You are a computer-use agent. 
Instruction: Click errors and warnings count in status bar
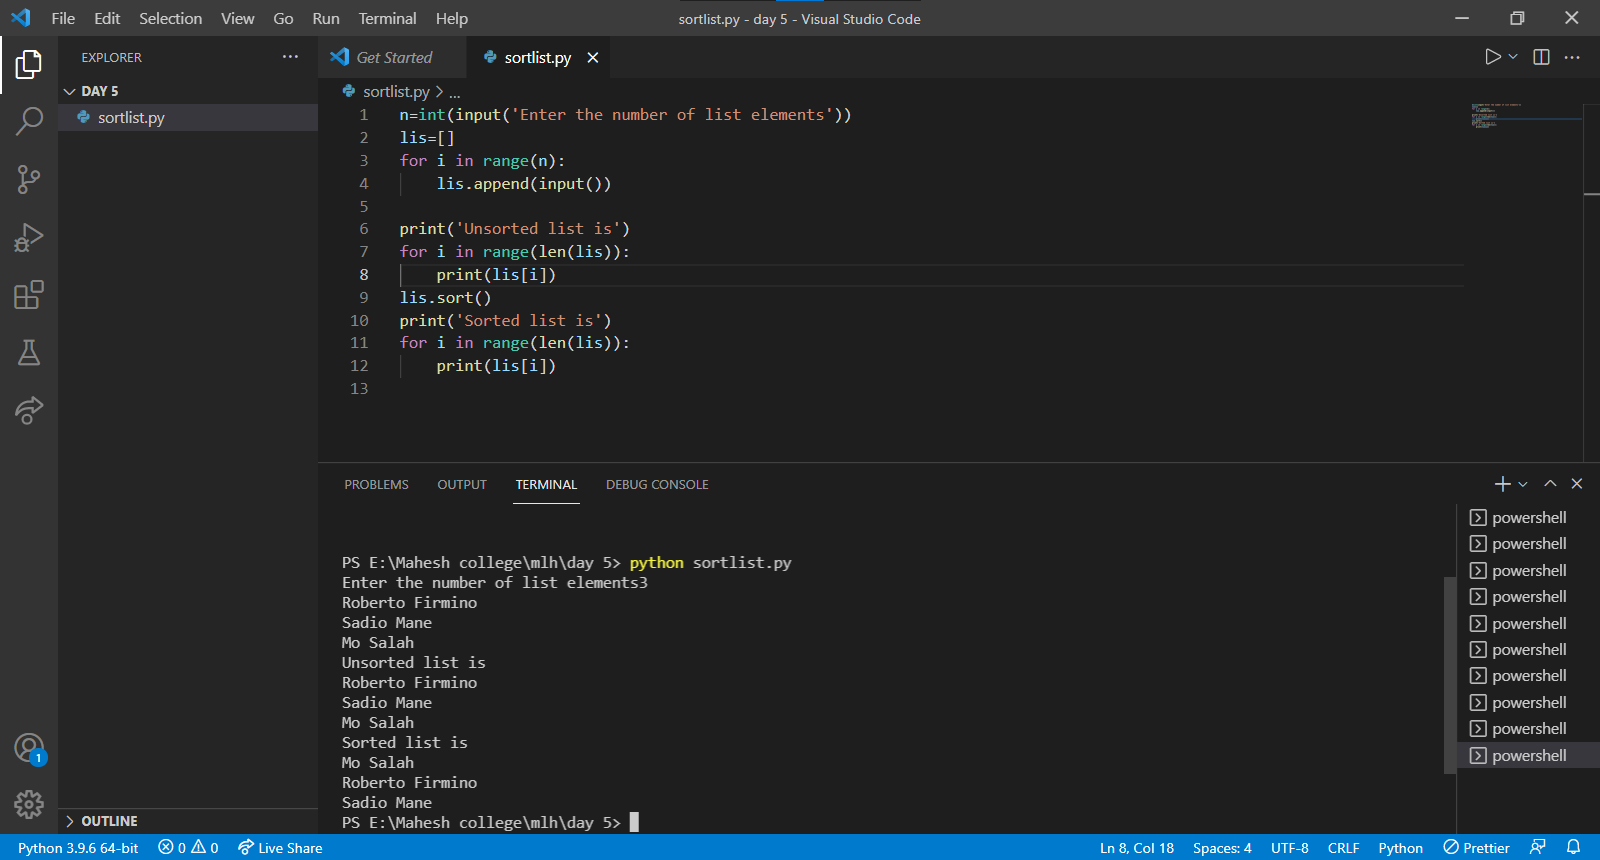tap(188, 847)
